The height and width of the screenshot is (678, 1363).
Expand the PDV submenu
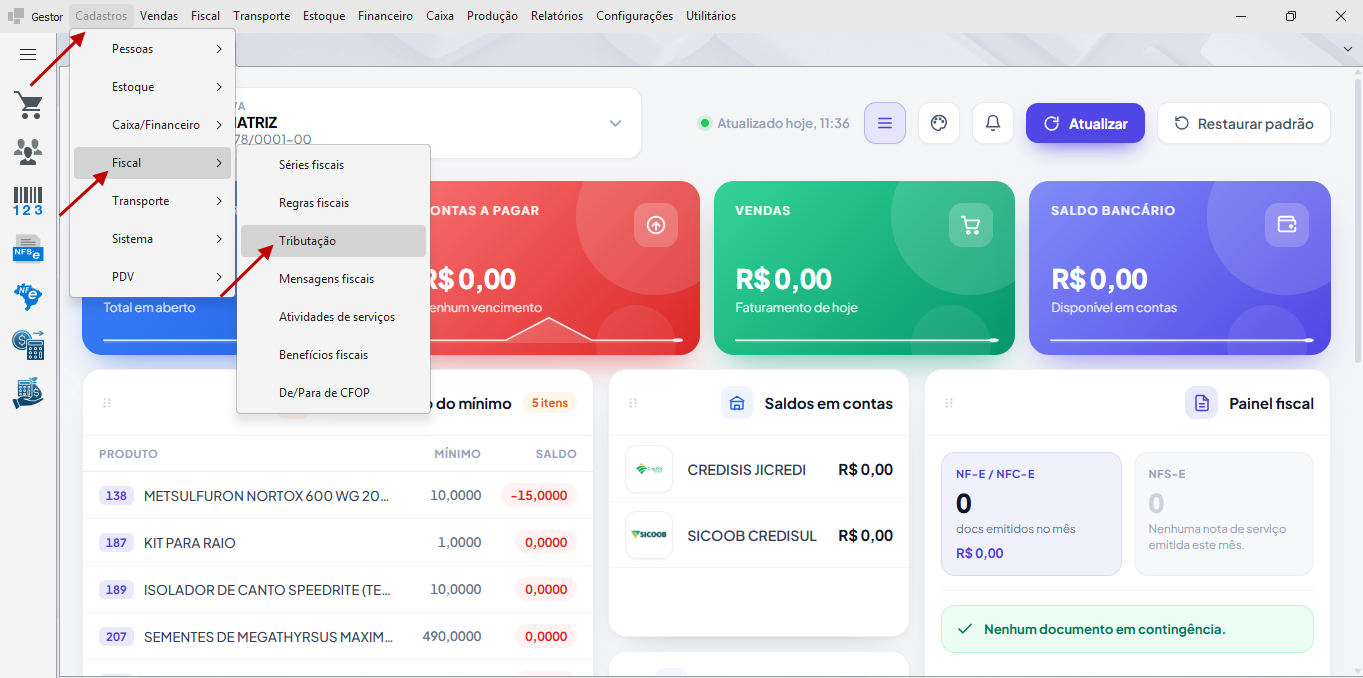[152, 277]
